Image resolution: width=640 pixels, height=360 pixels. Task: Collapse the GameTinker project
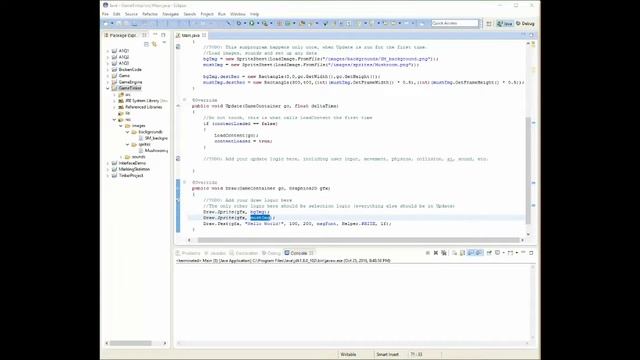coord(108,88)
